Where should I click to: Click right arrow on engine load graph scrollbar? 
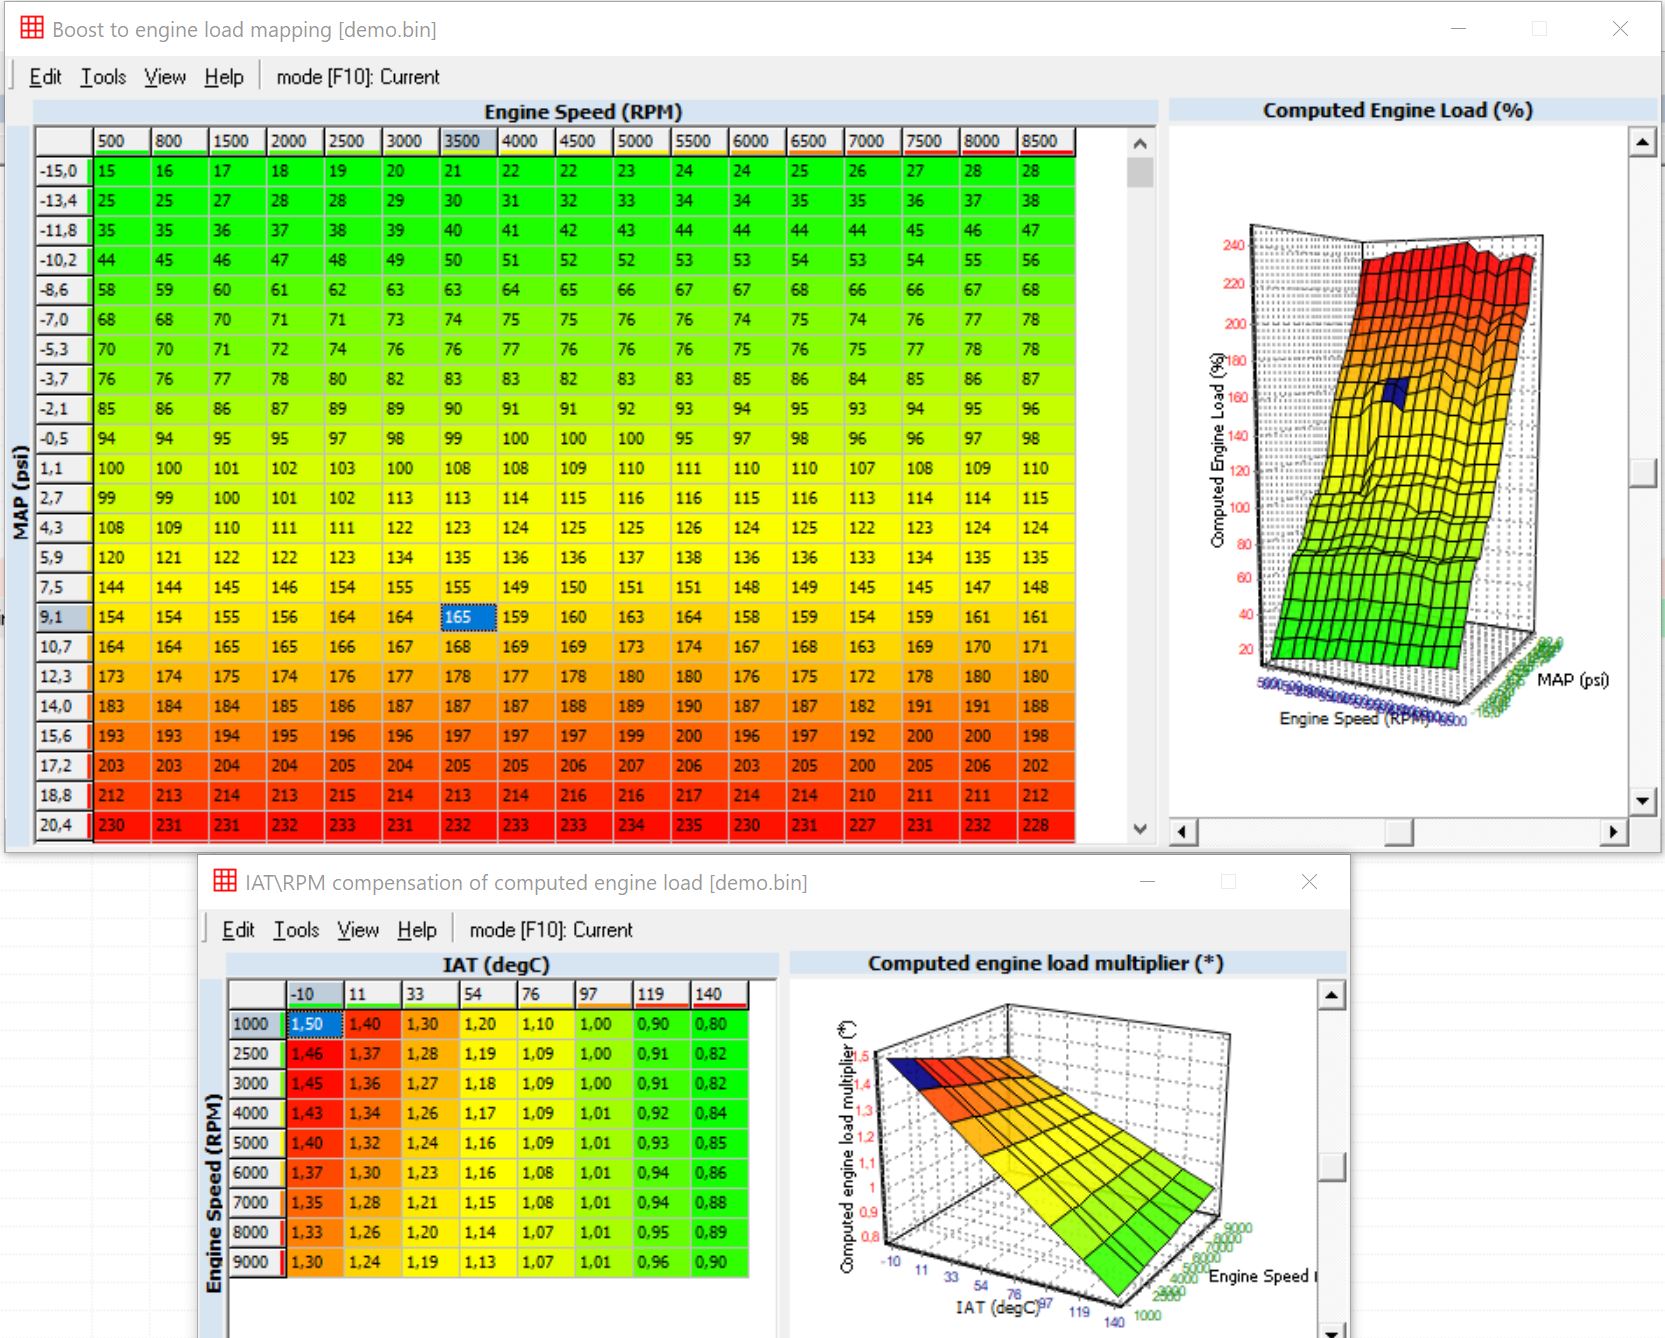[1612, 832]
